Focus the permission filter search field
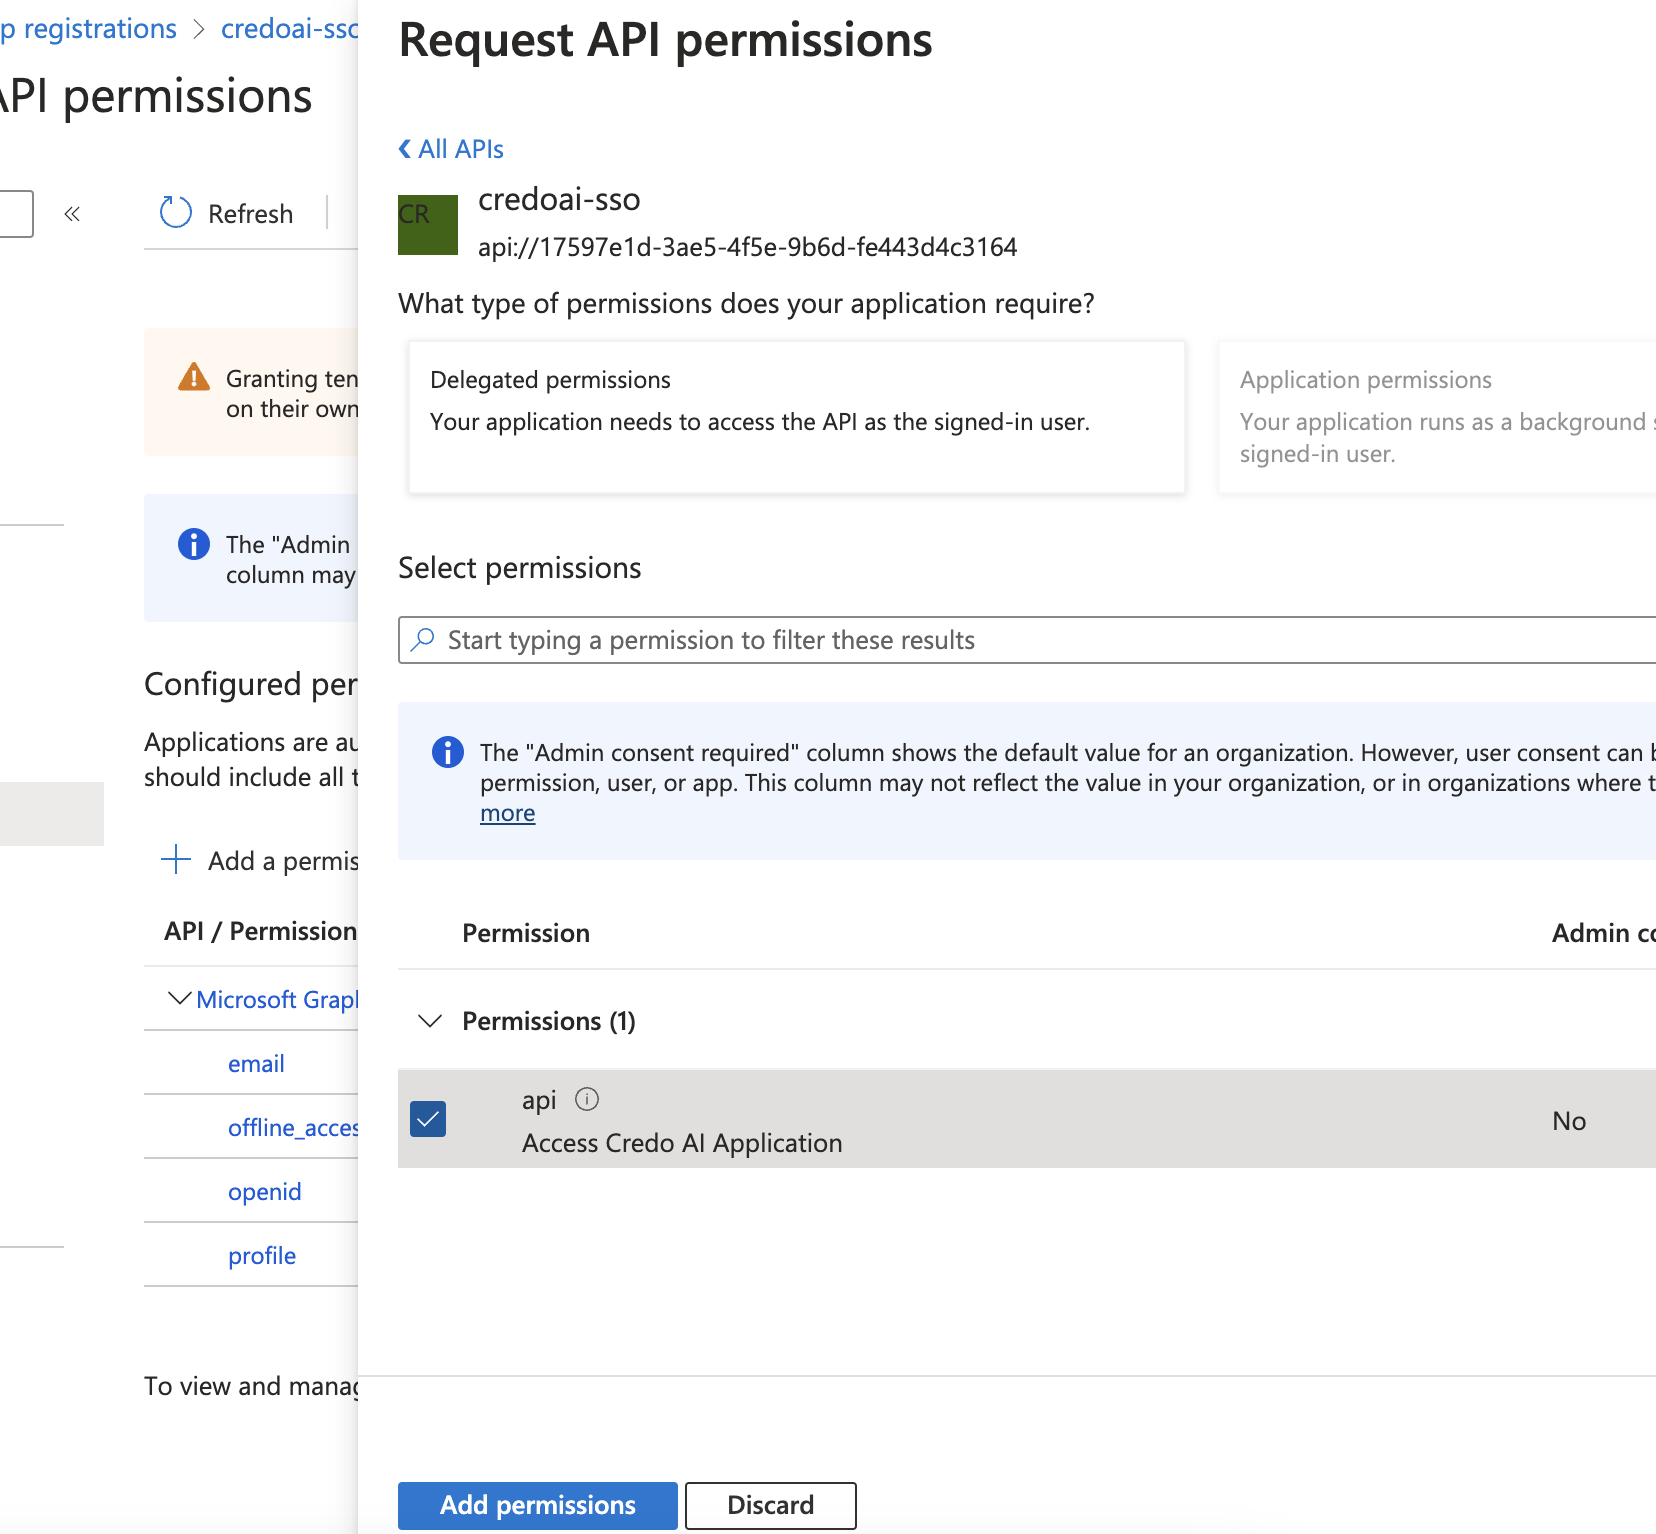 pyautogui.click(x=1027, y=640)
